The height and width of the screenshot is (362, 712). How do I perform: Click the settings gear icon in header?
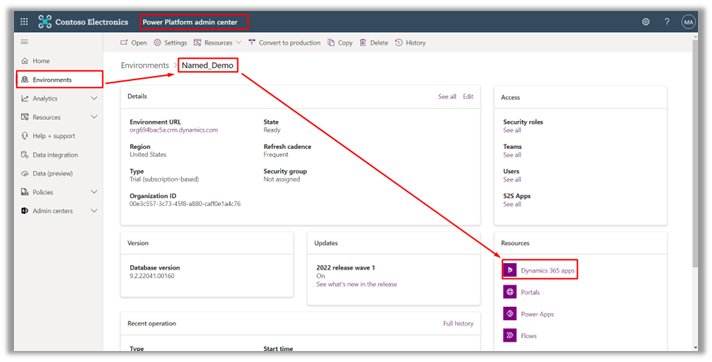[645, 22]
